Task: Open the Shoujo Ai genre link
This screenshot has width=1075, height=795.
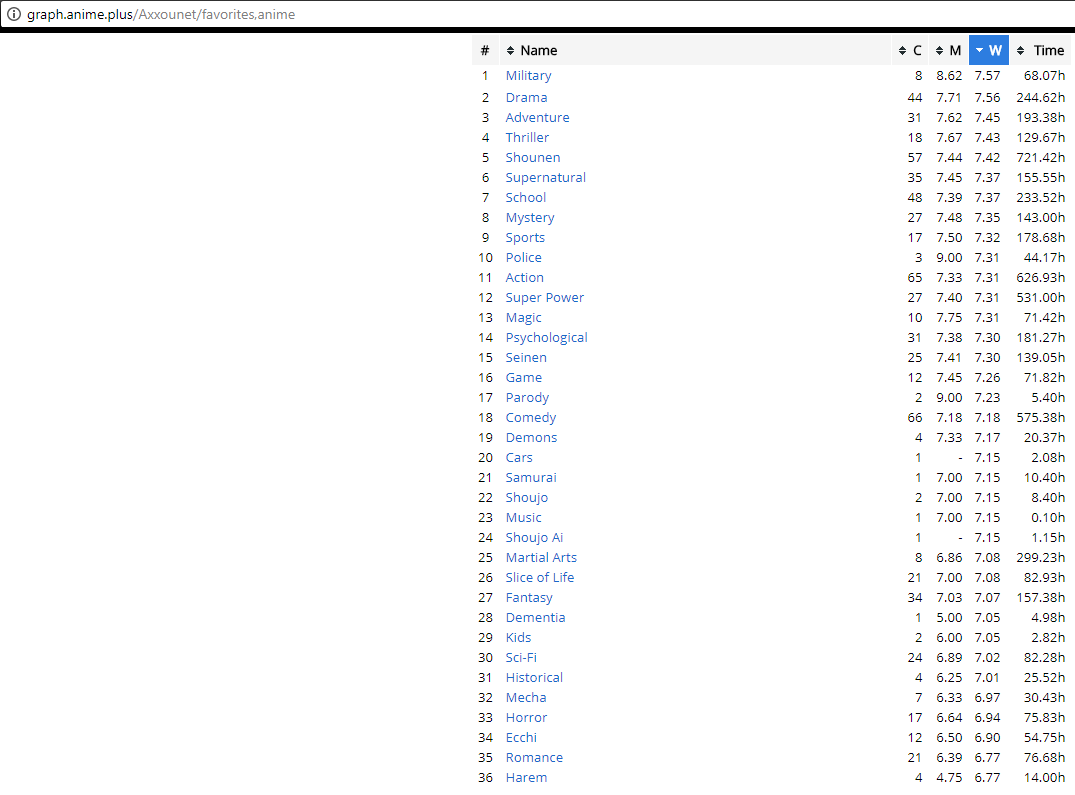Action: 534,537
